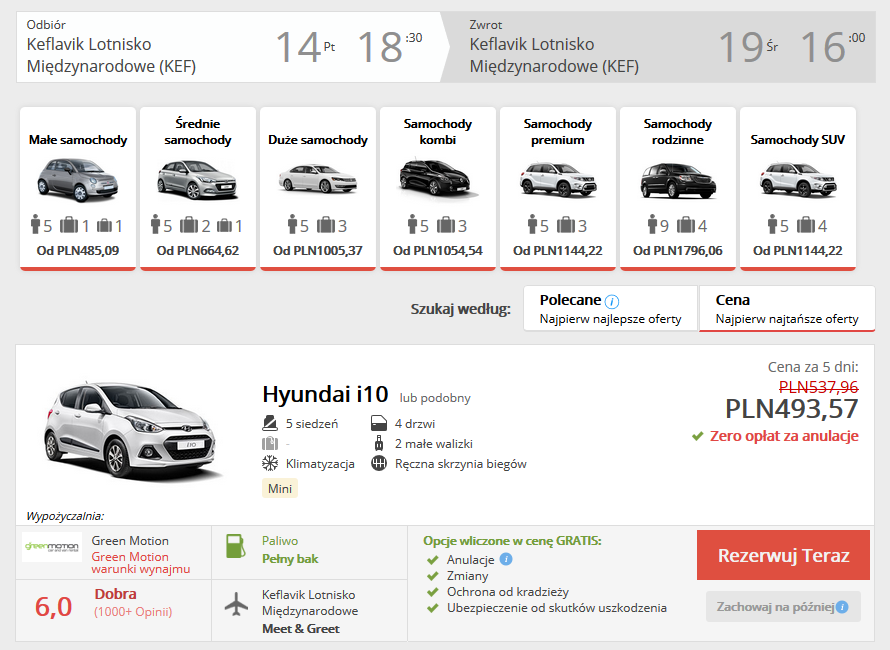Click Zero opłat za anulacje text
Image resolution: width=890 pixels, height=650 pixels.
pyautogui.click(x=784, y=436)
